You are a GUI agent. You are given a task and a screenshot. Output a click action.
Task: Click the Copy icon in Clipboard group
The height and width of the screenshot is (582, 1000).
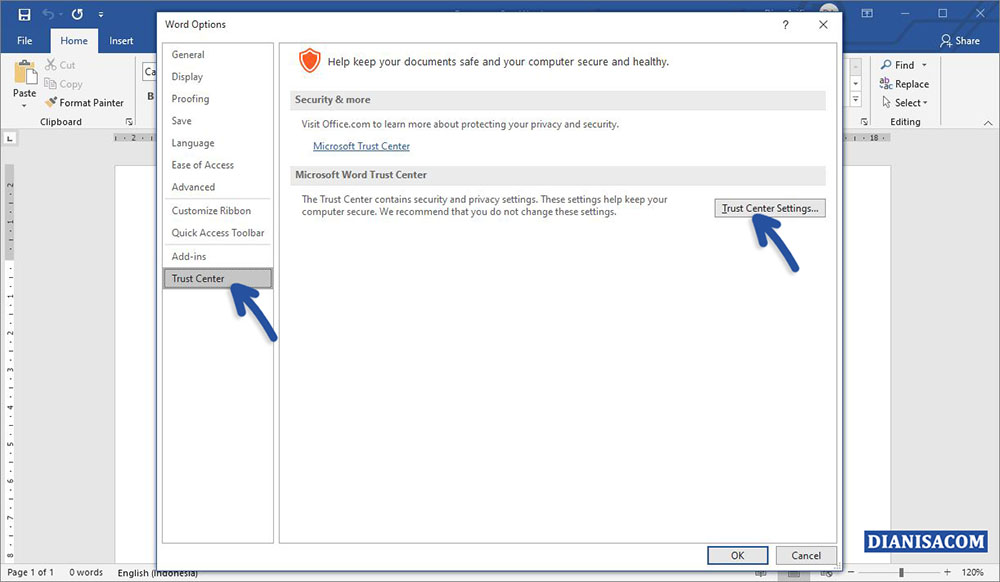point(63,83)
